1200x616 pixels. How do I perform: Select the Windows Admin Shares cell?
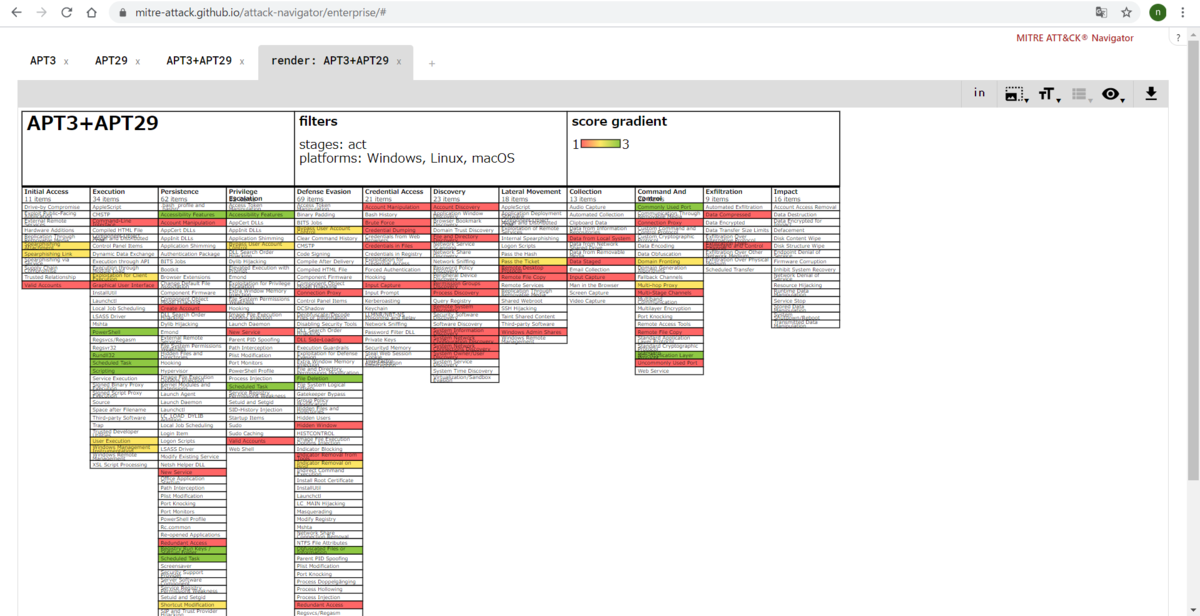pos(533,332)
